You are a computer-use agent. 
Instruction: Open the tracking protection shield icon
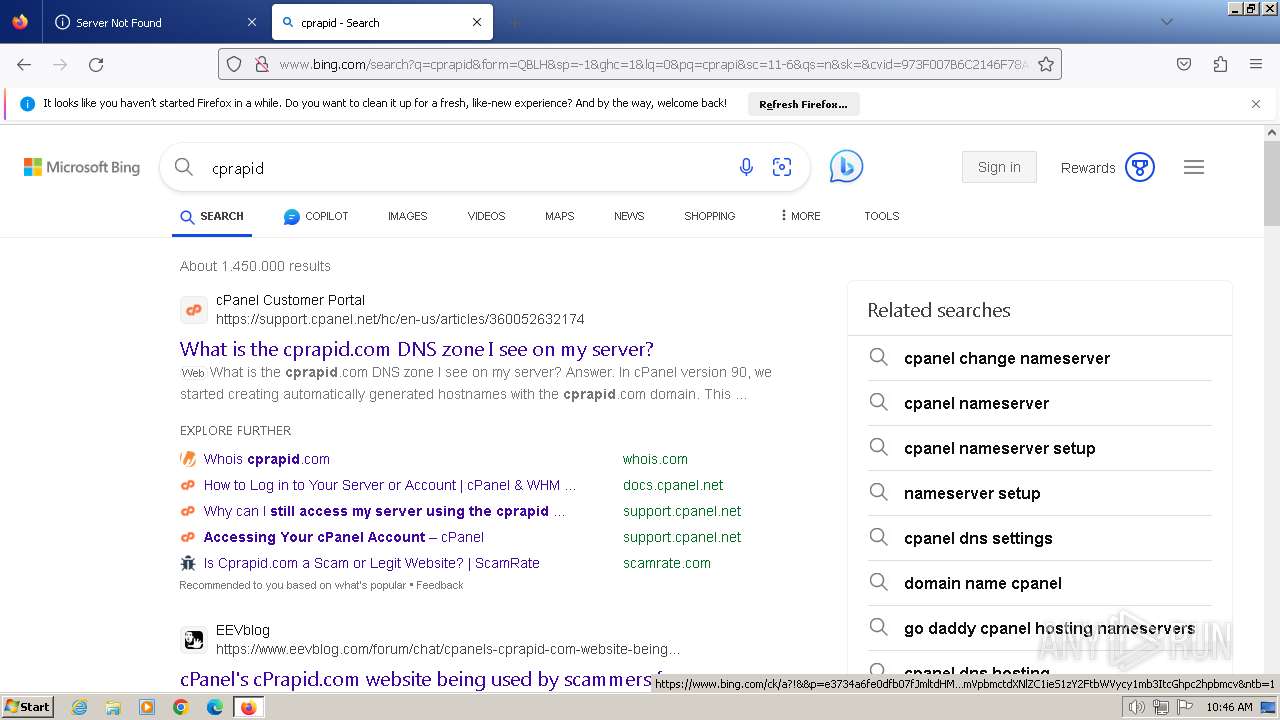(x=234, y=64)
